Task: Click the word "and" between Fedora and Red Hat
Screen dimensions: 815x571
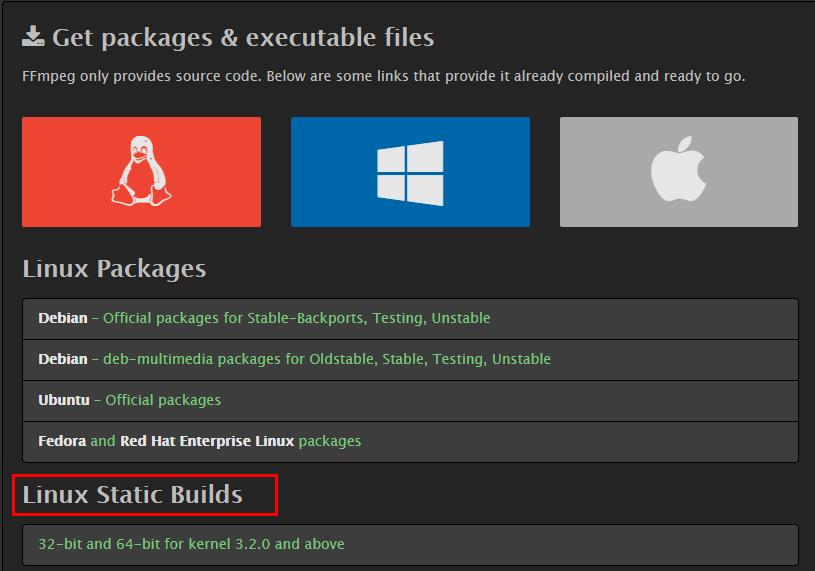Action: (x=103, y=441)
